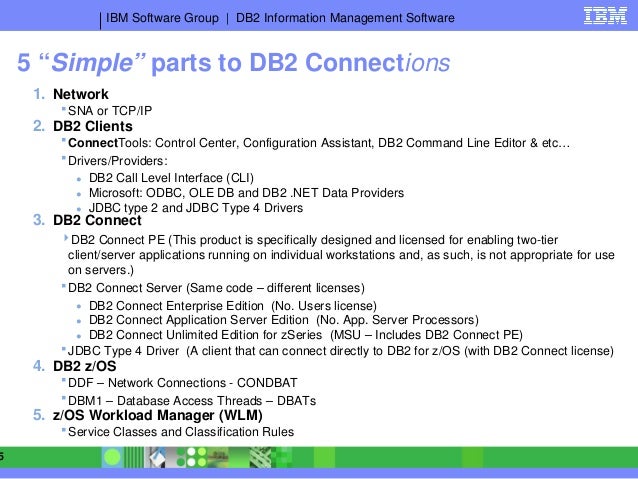
Task: Click the 'DB2 z/OS' heading
Action: pos(85,366)
